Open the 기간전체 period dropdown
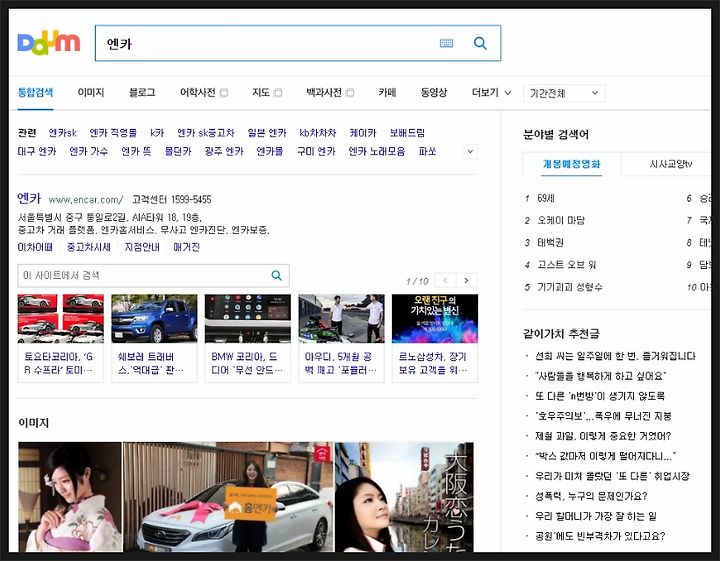 click(x=564, y=93)
